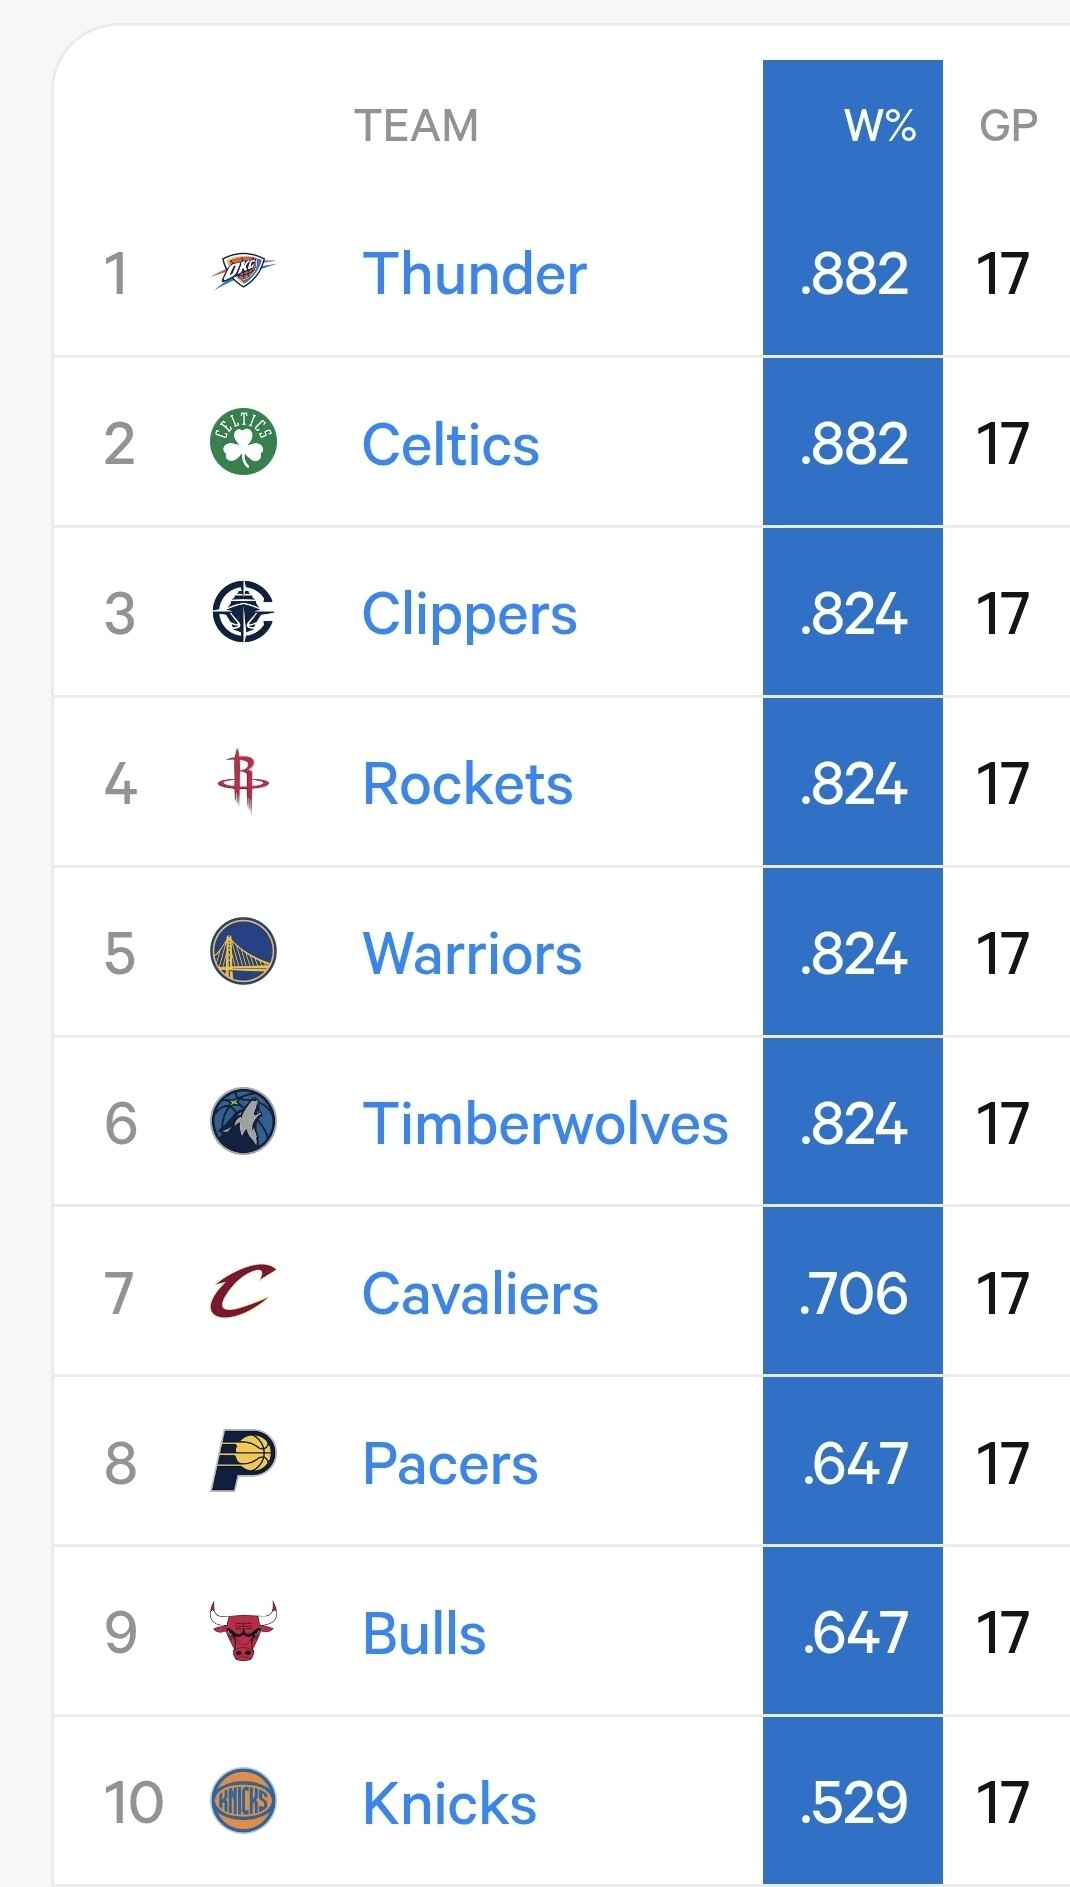Click the Knicks team logo
This screenshot has height=1887, width=1070.
point(243,1801)
